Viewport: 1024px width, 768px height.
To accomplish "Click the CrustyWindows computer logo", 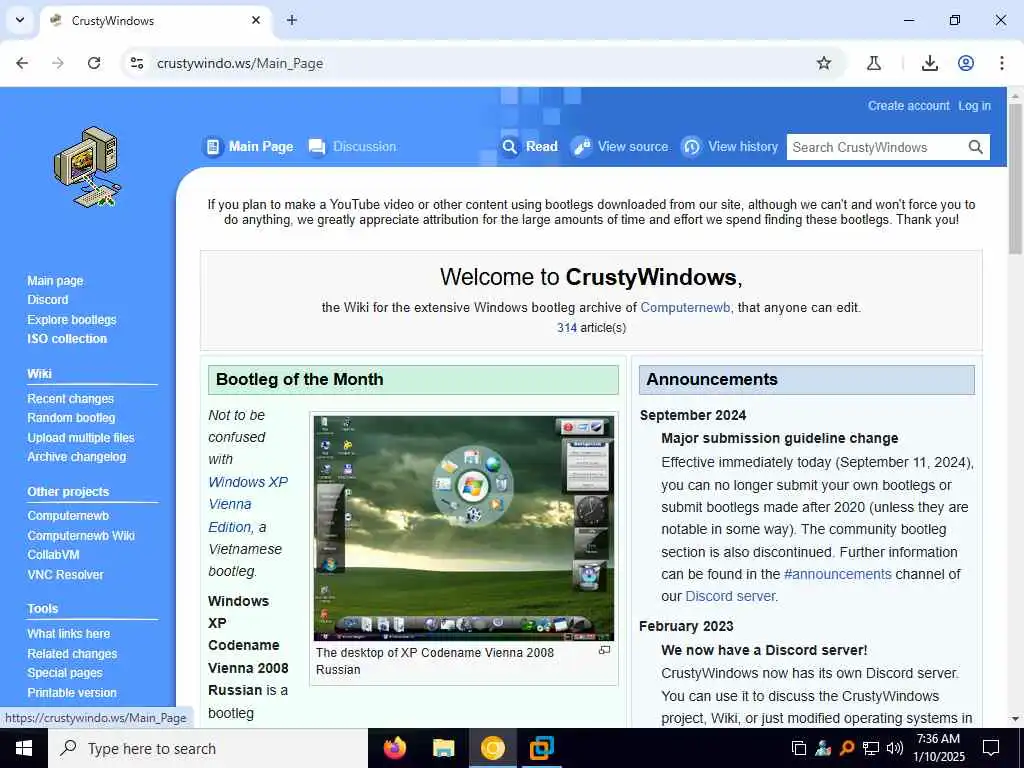I will 87,167.
